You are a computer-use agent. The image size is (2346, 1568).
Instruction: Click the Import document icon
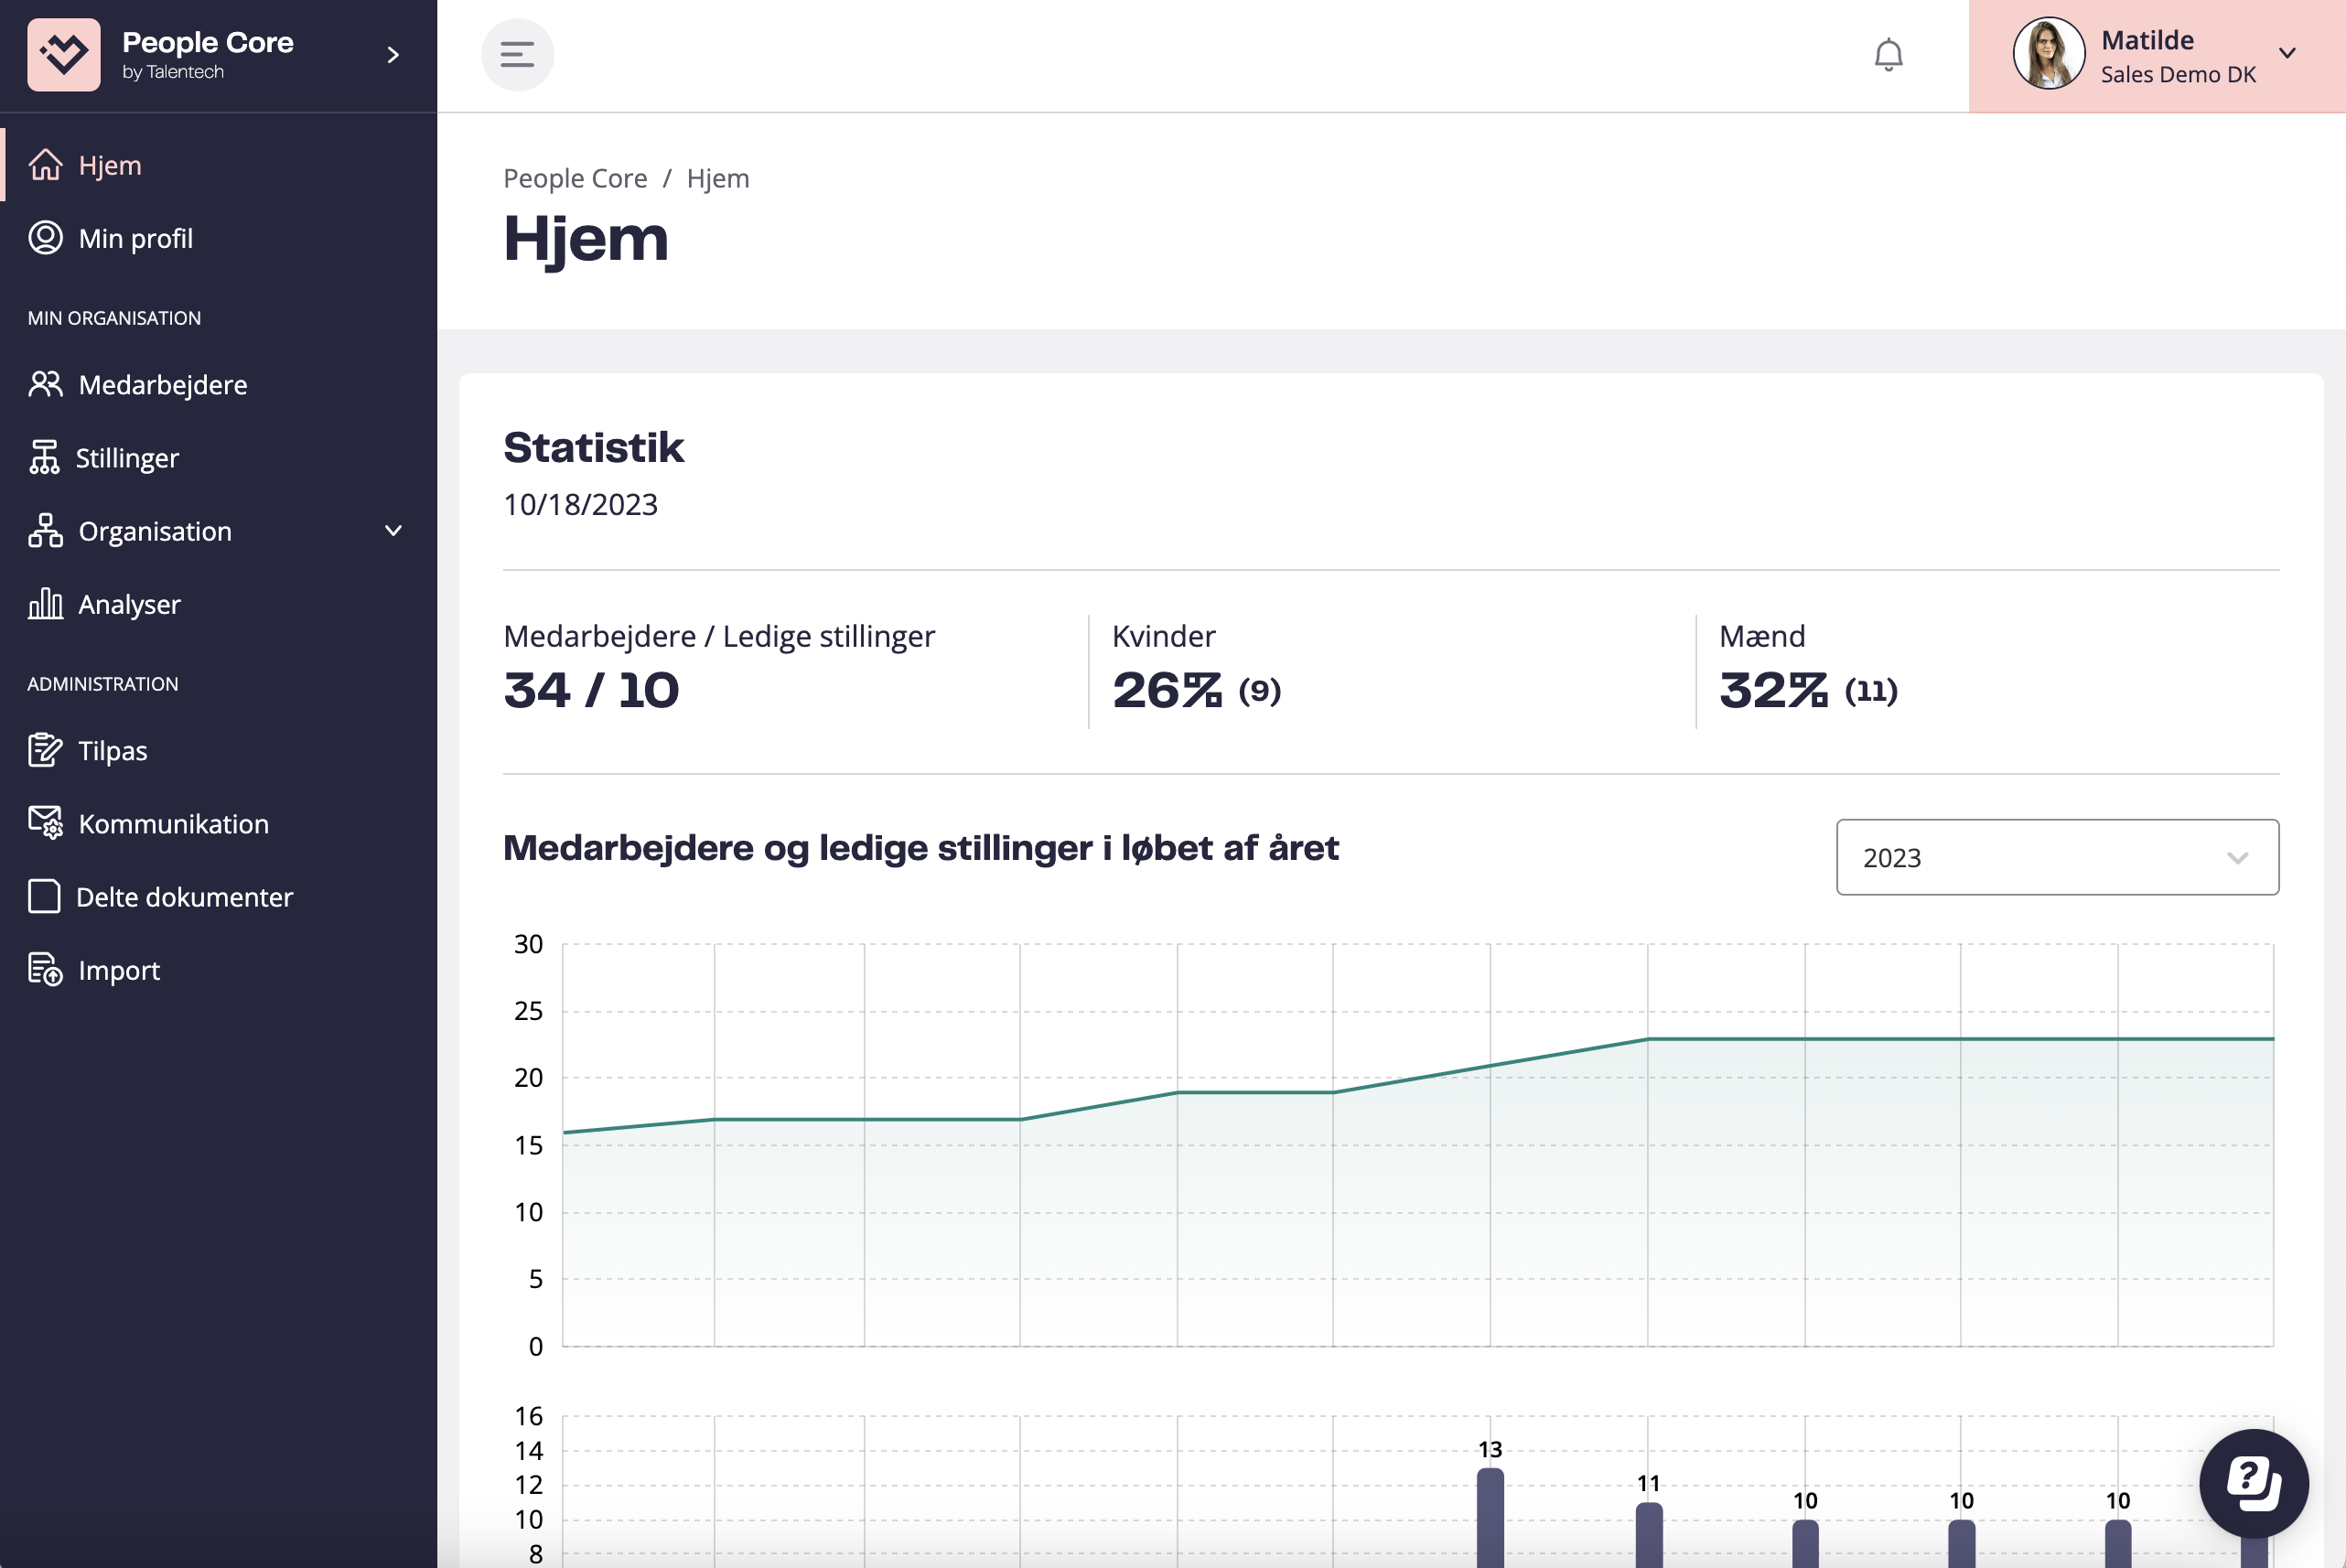pos(45,970)
